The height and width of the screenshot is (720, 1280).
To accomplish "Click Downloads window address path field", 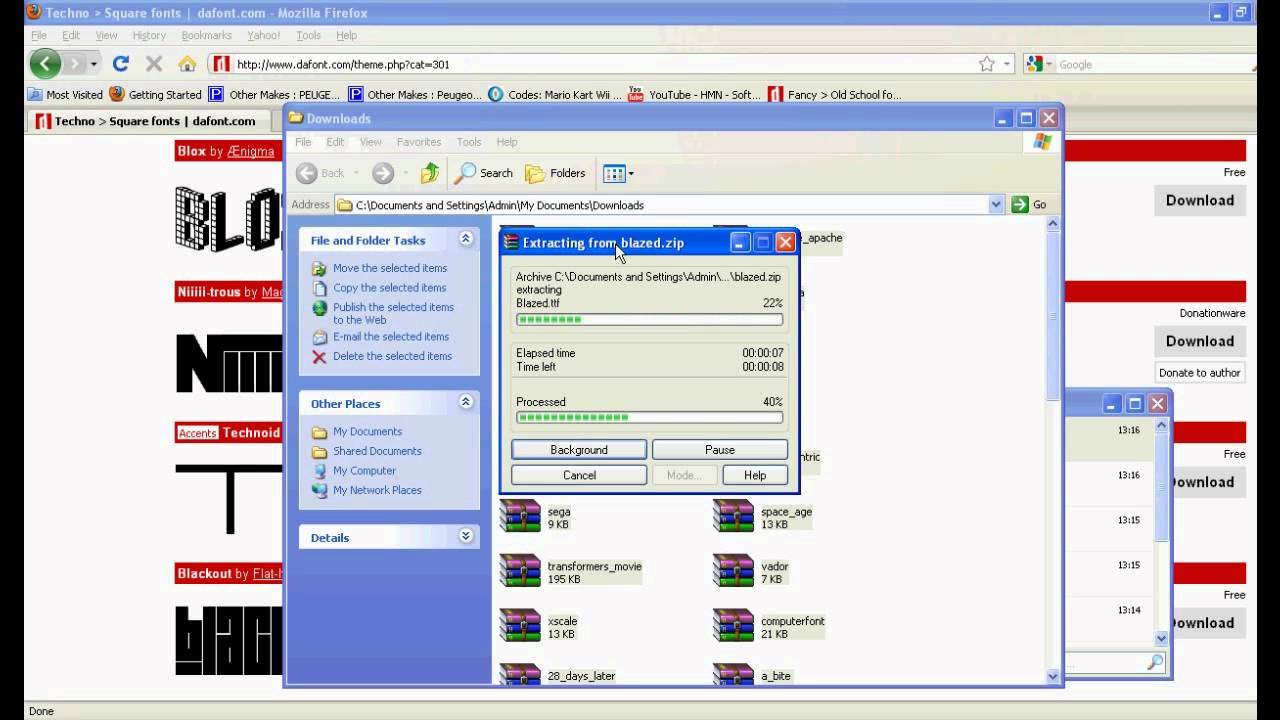I will (x=662, y=204).
